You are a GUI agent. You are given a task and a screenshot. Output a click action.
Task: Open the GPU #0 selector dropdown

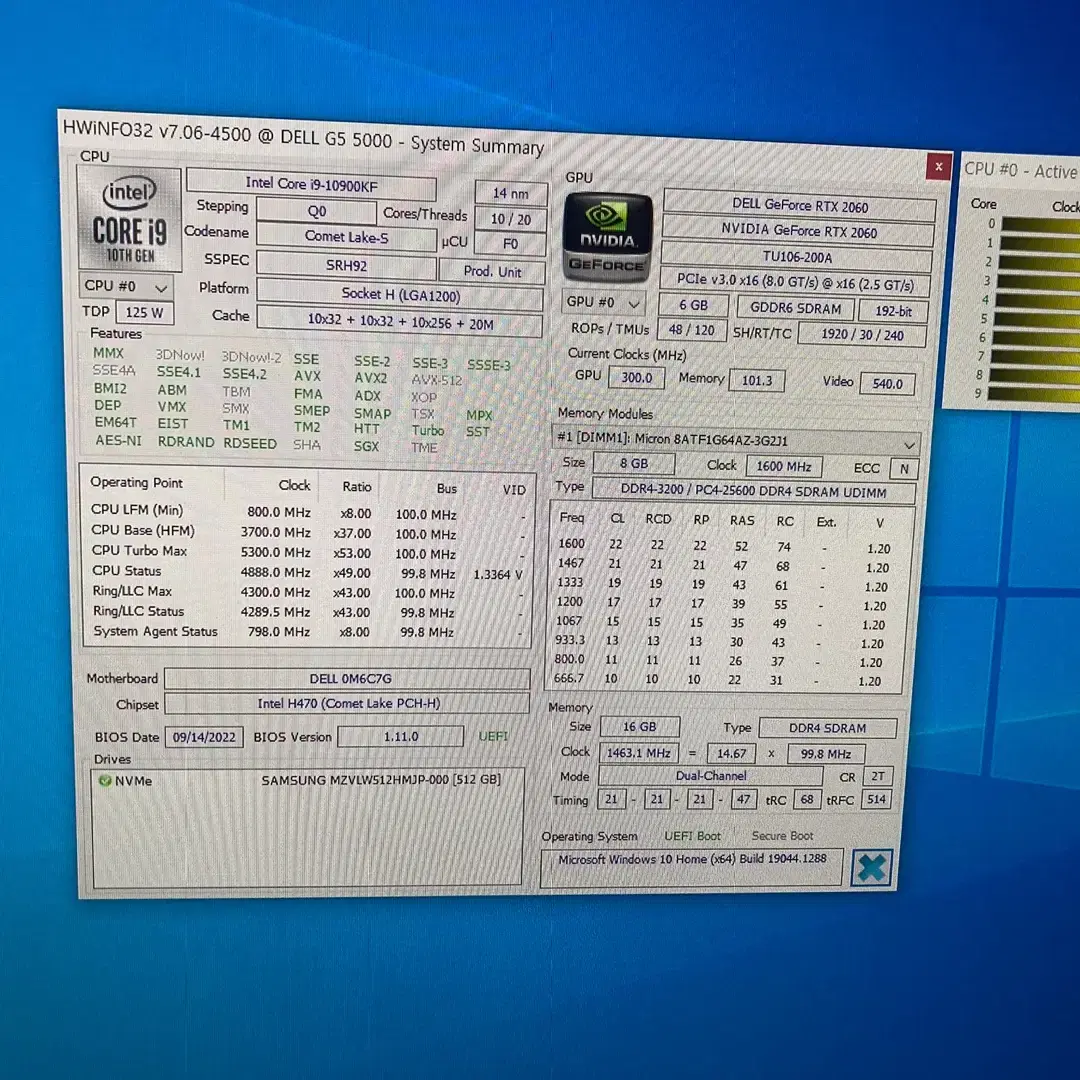pyautogui.click(x=604, y=302)
